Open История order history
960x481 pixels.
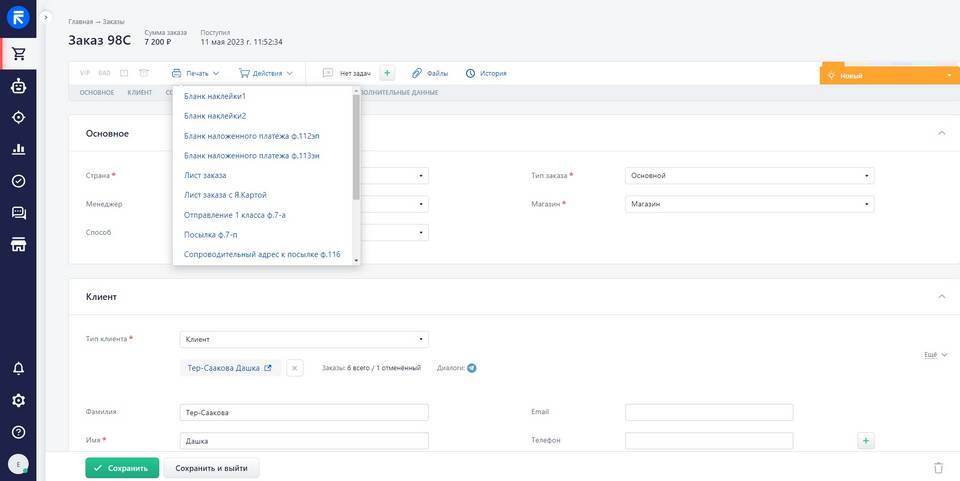tap(486, 73)
